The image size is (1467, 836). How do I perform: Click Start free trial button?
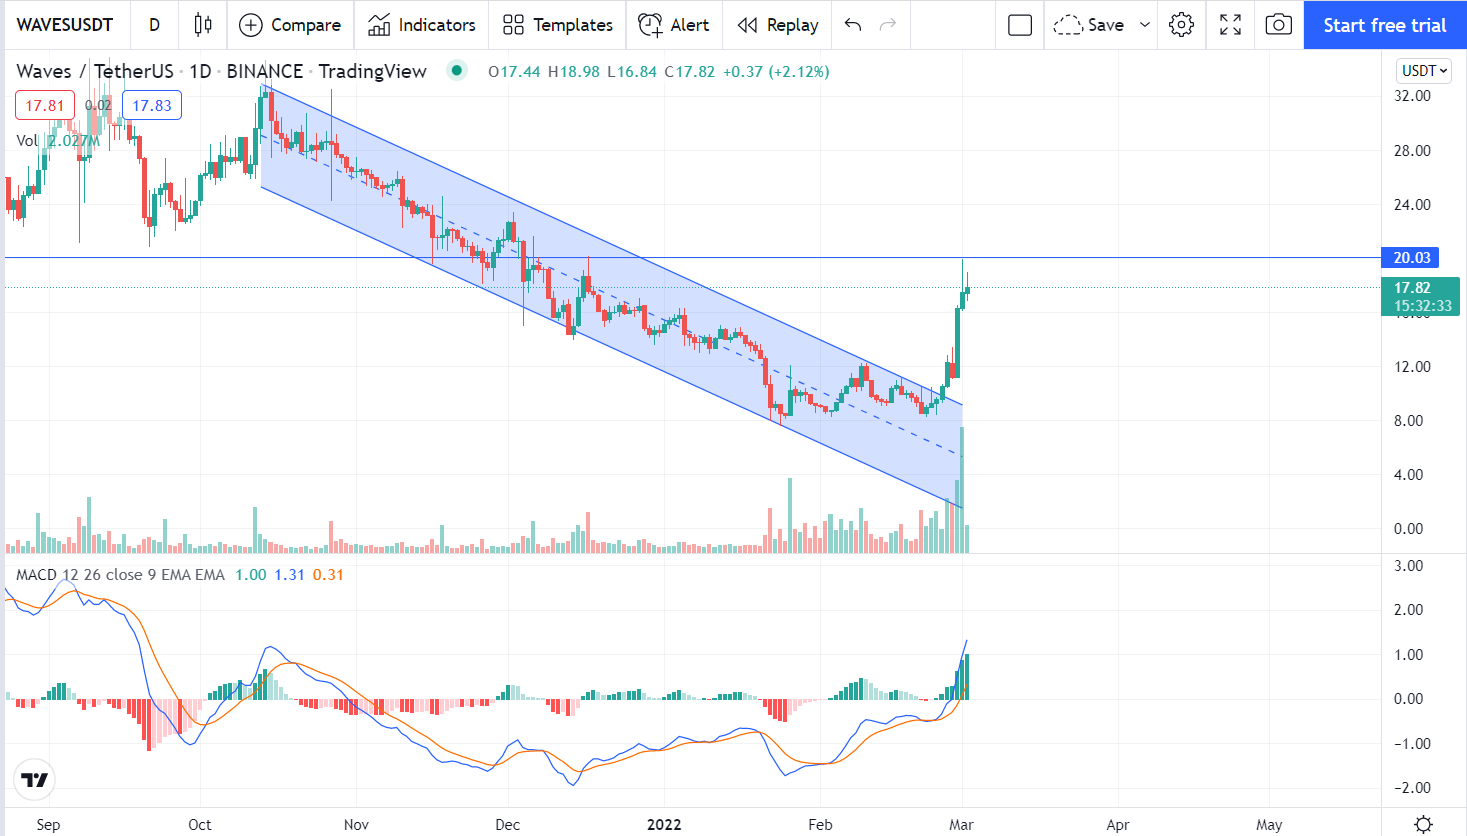click(x=1385, y=25)
